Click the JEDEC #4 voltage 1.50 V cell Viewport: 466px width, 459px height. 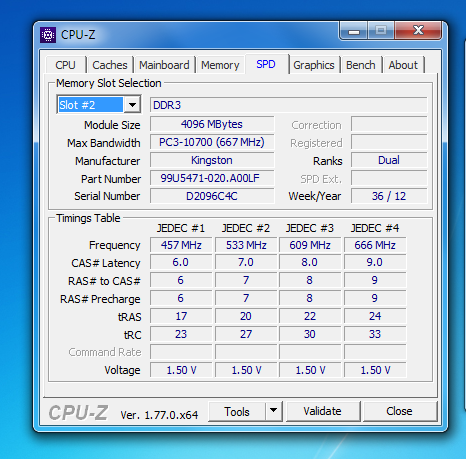pyautogui.click(x=375, y=370)
